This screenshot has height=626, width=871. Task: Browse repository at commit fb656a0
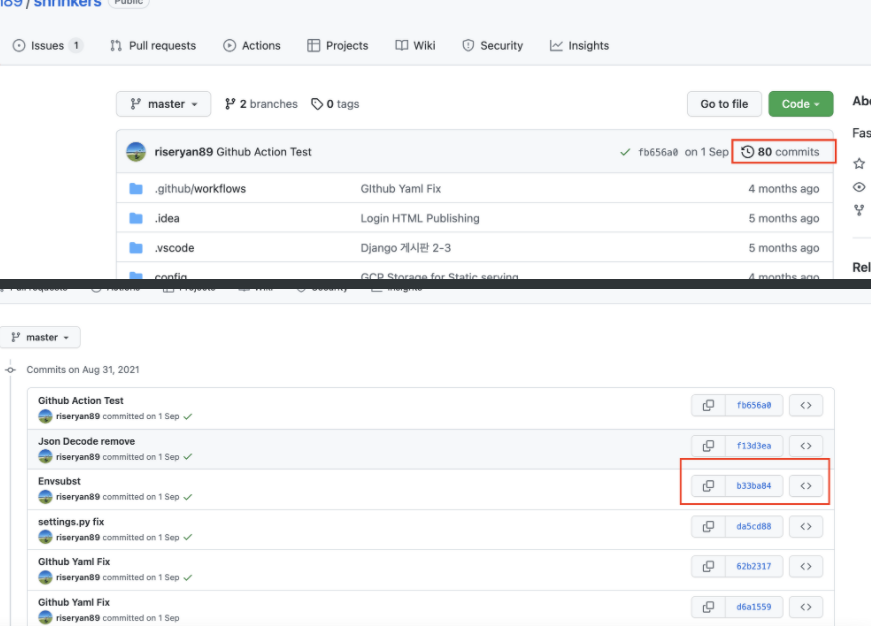point(805,405)
